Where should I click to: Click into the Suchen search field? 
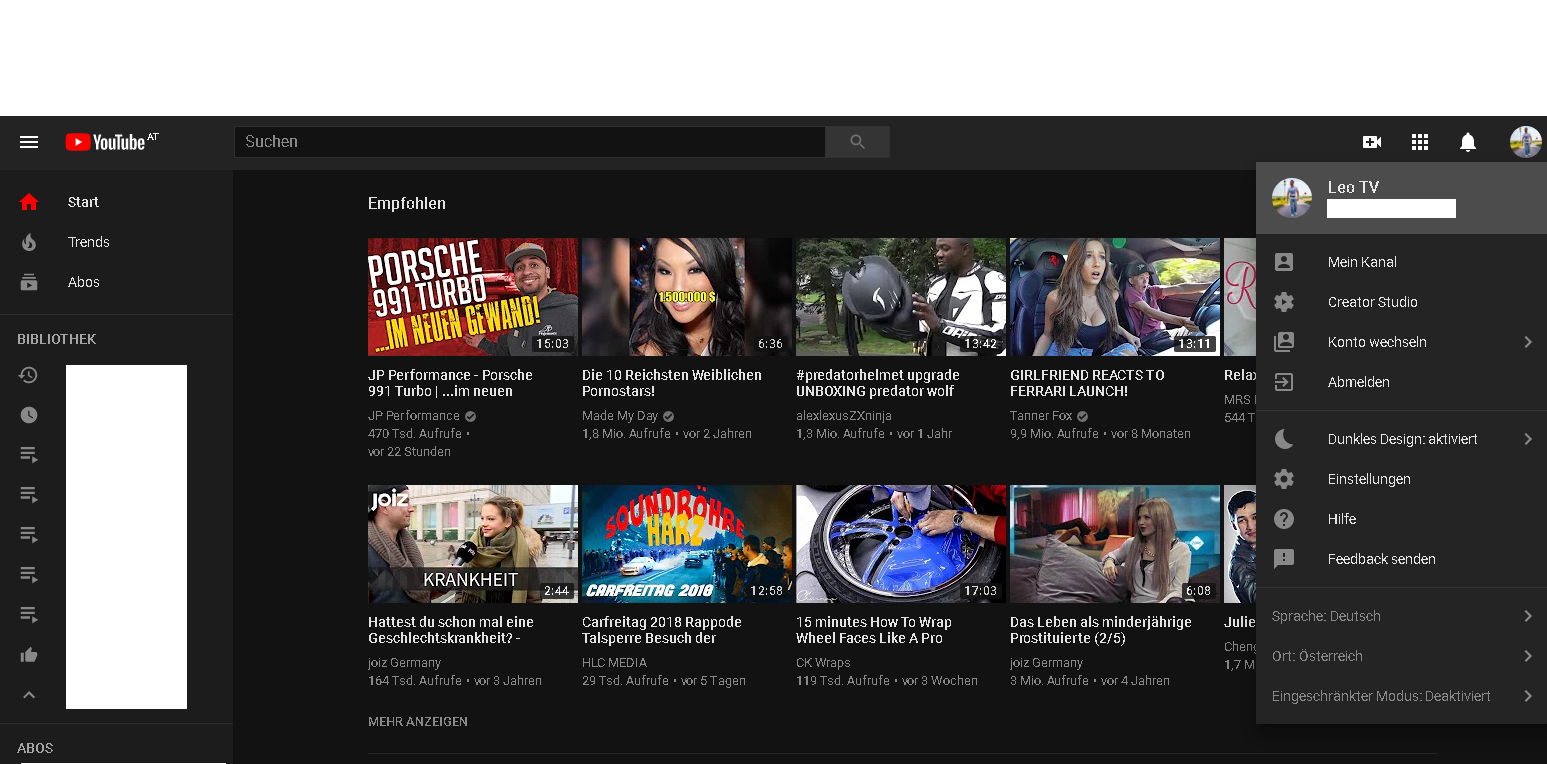(x=530, y=142)
